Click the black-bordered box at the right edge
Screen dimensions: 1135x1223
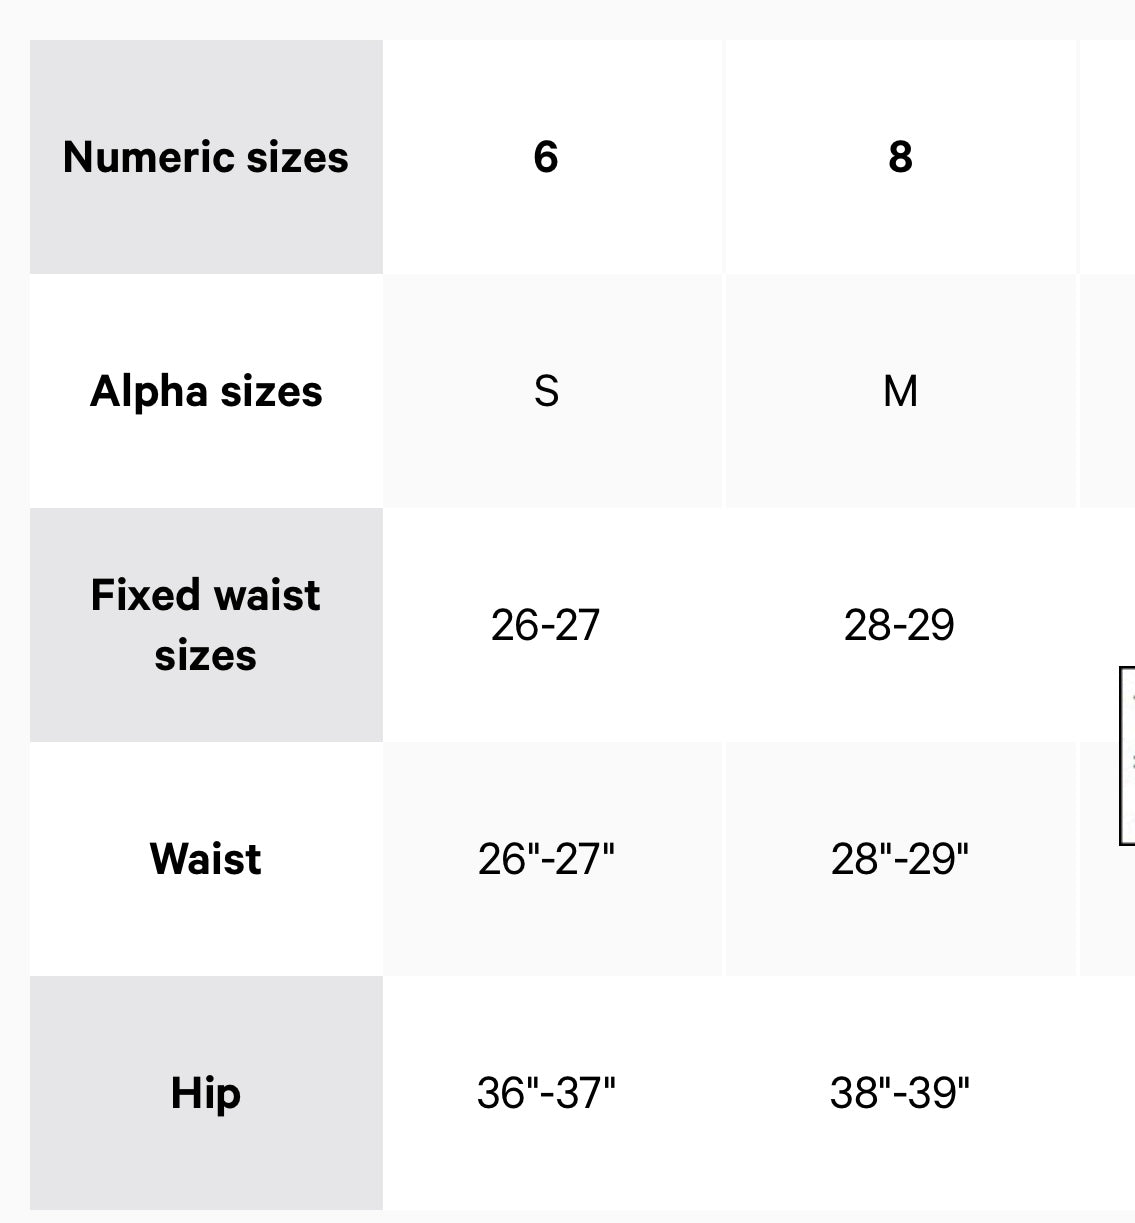pos(1128,755)
